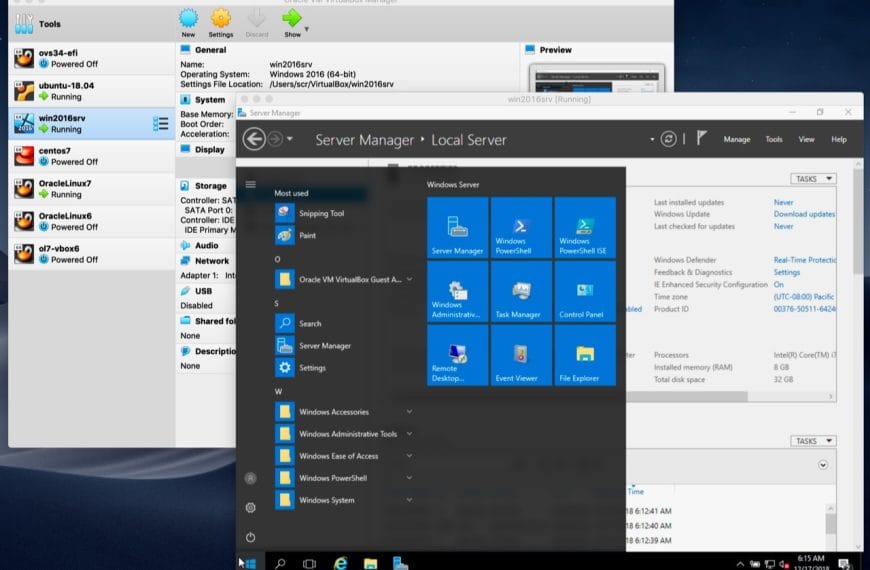This screenshot has height=570, width=870.
Task: Click the Start menu power icon
Action: click(251, 537)
